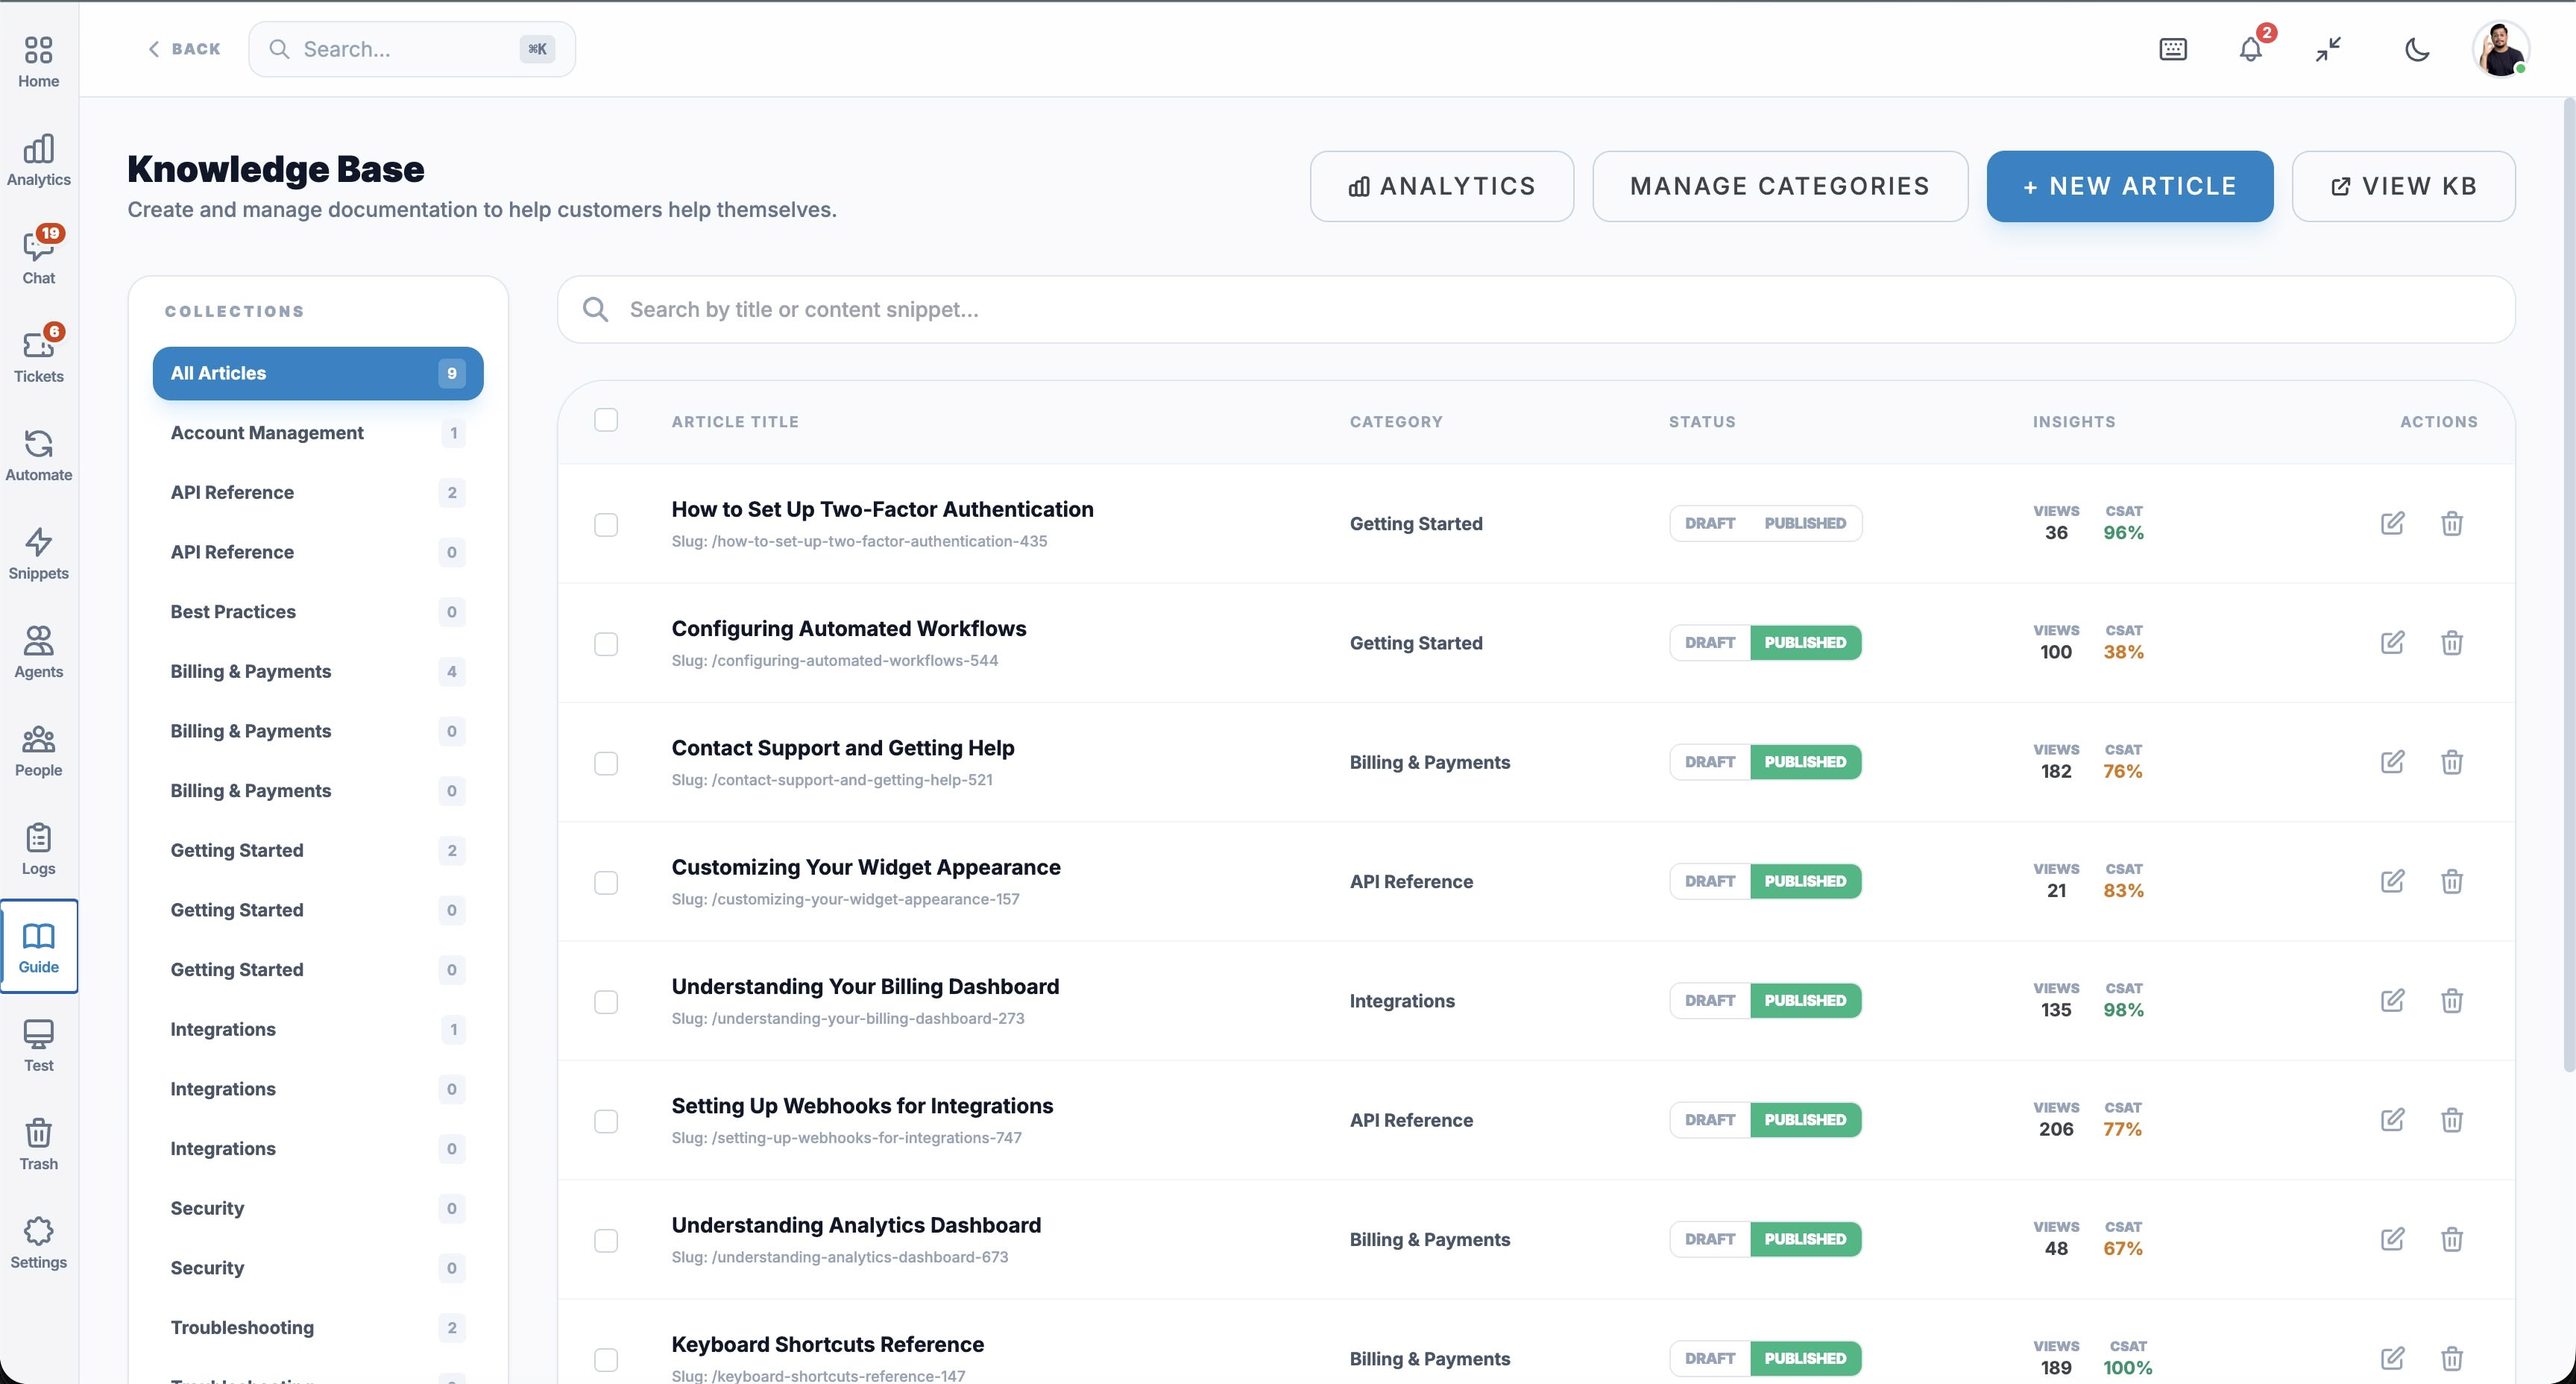Image resolution: width=2576 pixels, height=1384 pixels.
Task: Click the Analytics header button
Action: [1442, 186]
